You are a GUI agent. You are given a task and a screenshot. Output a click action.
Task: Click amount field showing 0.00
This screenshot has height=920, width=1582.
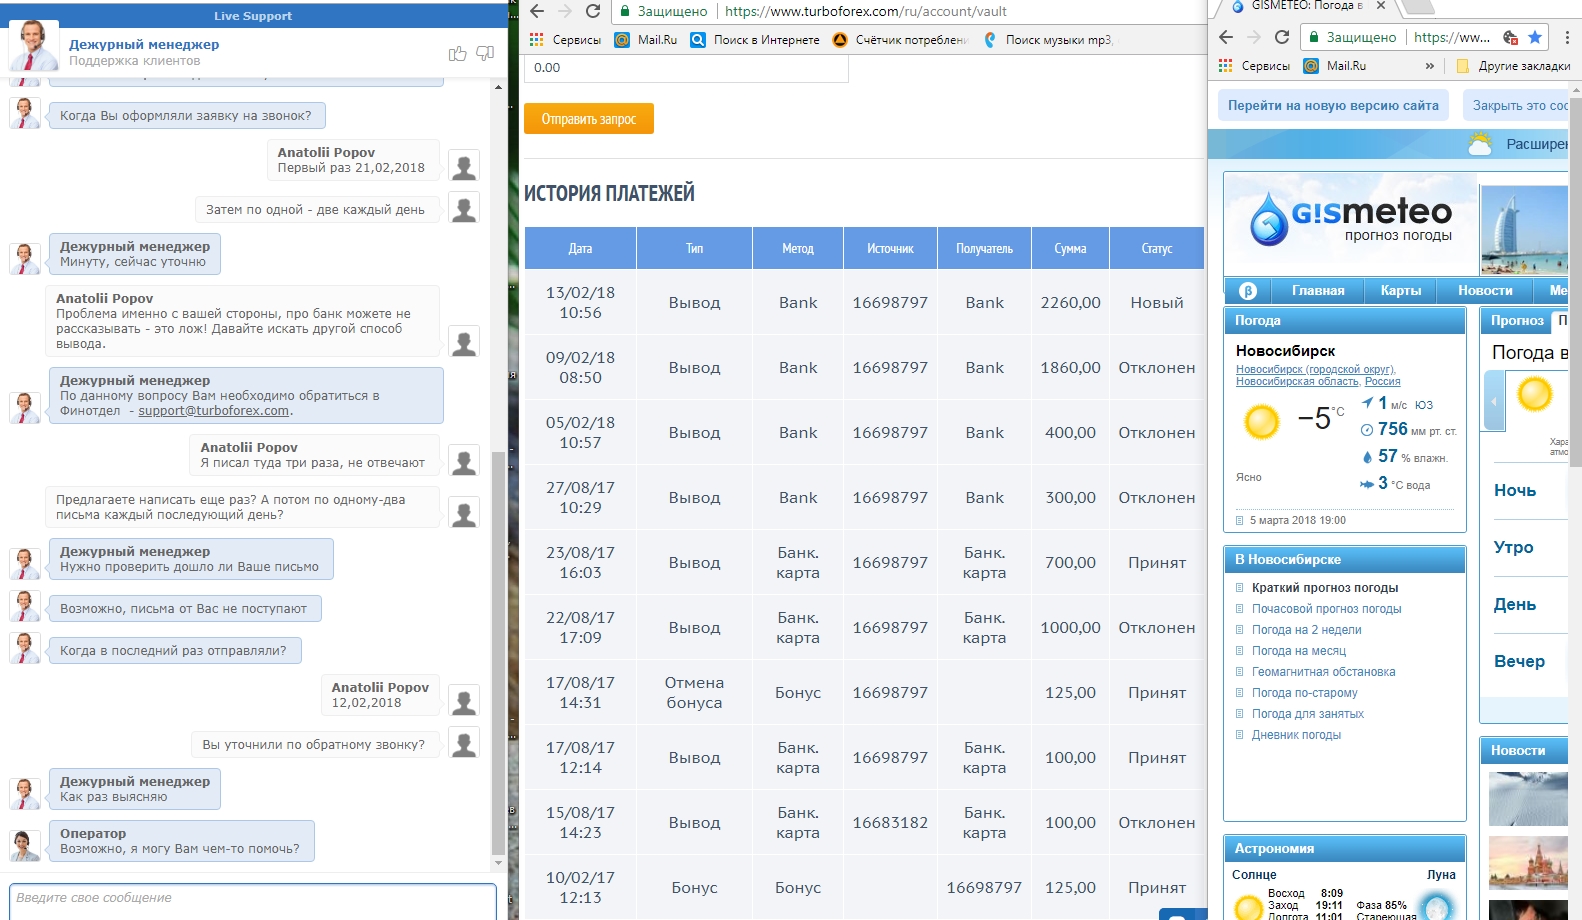click(x=686, y=68)
